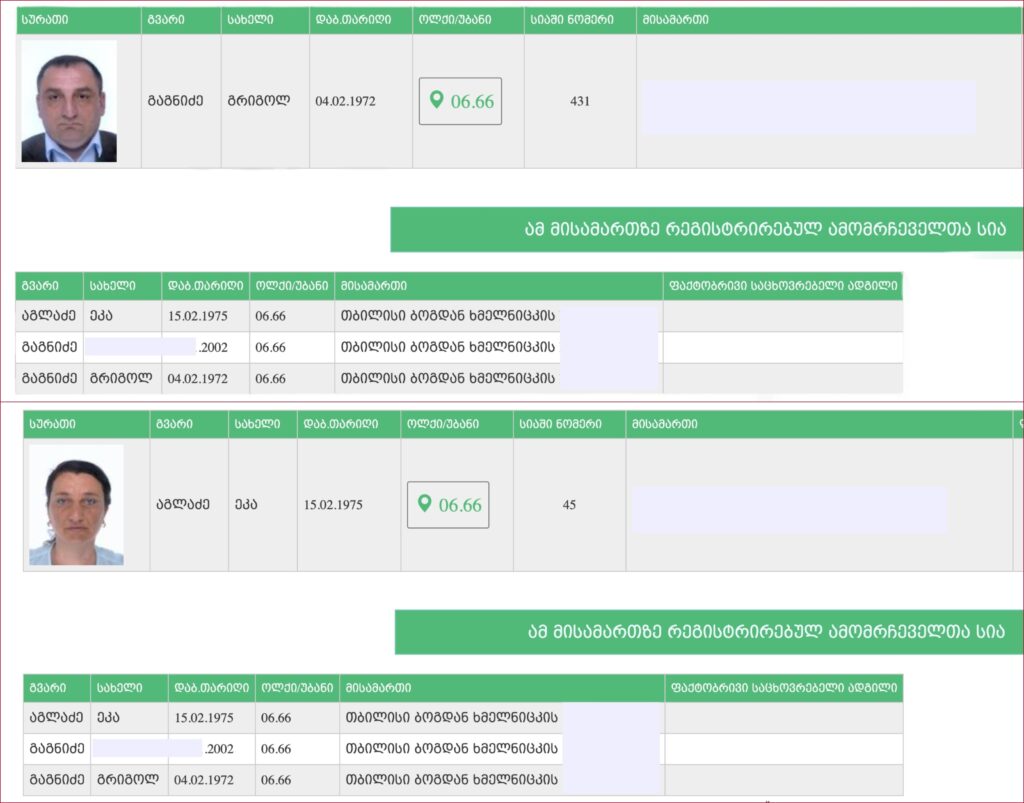The height and width of the screenshot is (803, 1024).
Task: Select the გაგნიძე .2002 row in the table under record 45
Action: [463, 749]
